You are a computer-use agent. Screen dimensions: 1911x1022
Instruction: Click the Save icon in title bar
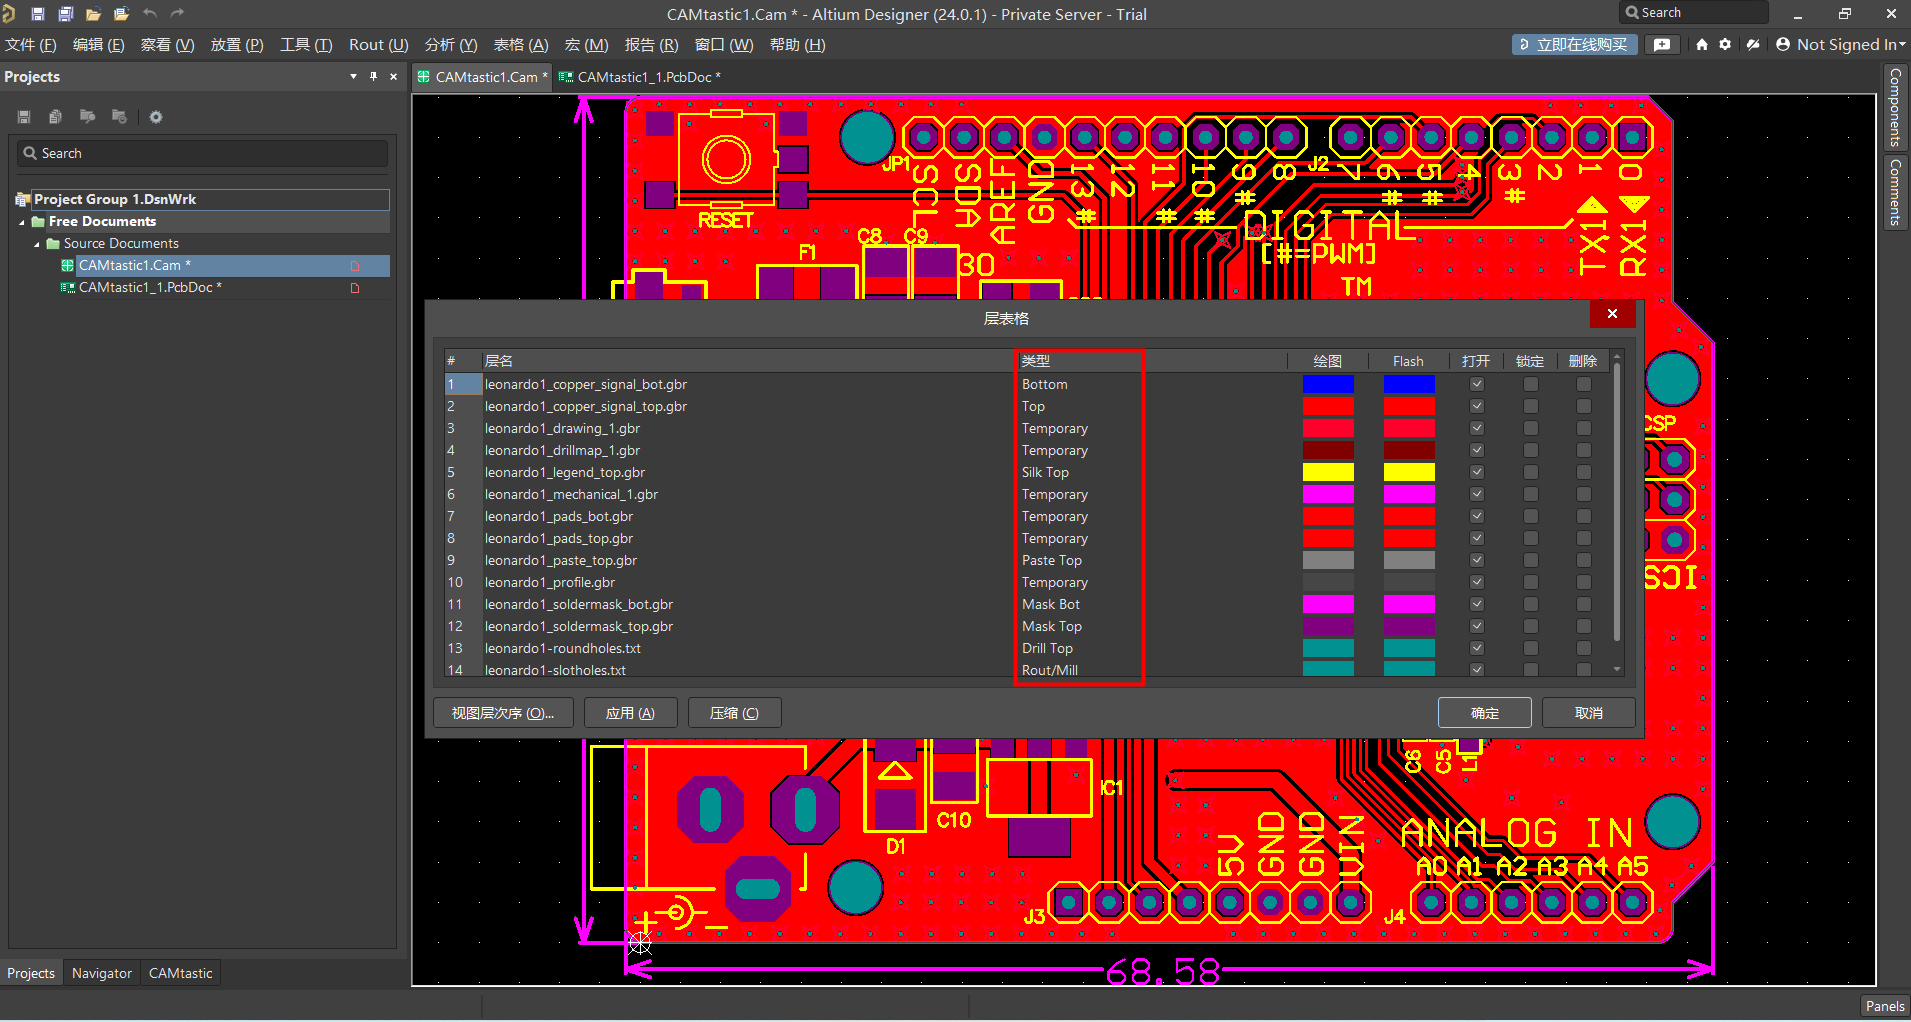pyautogui.click(x=38, y=14)
